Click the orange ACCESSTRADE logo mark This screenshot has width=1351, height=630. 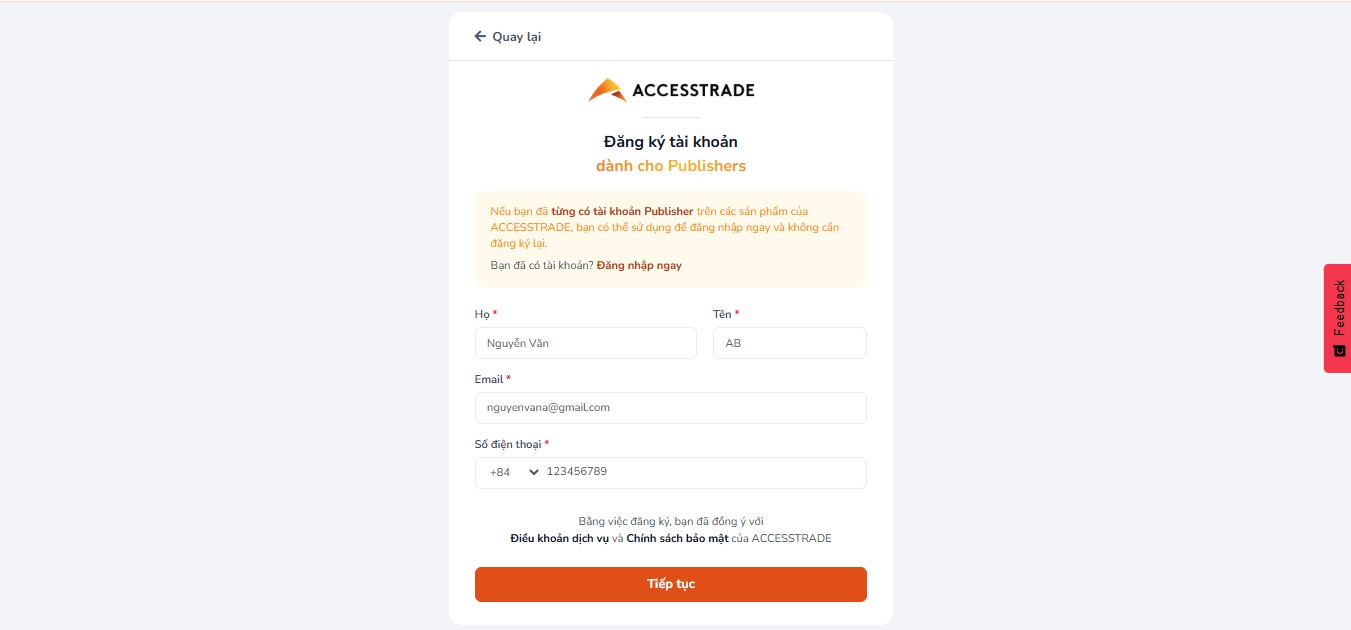pos(607,91)
